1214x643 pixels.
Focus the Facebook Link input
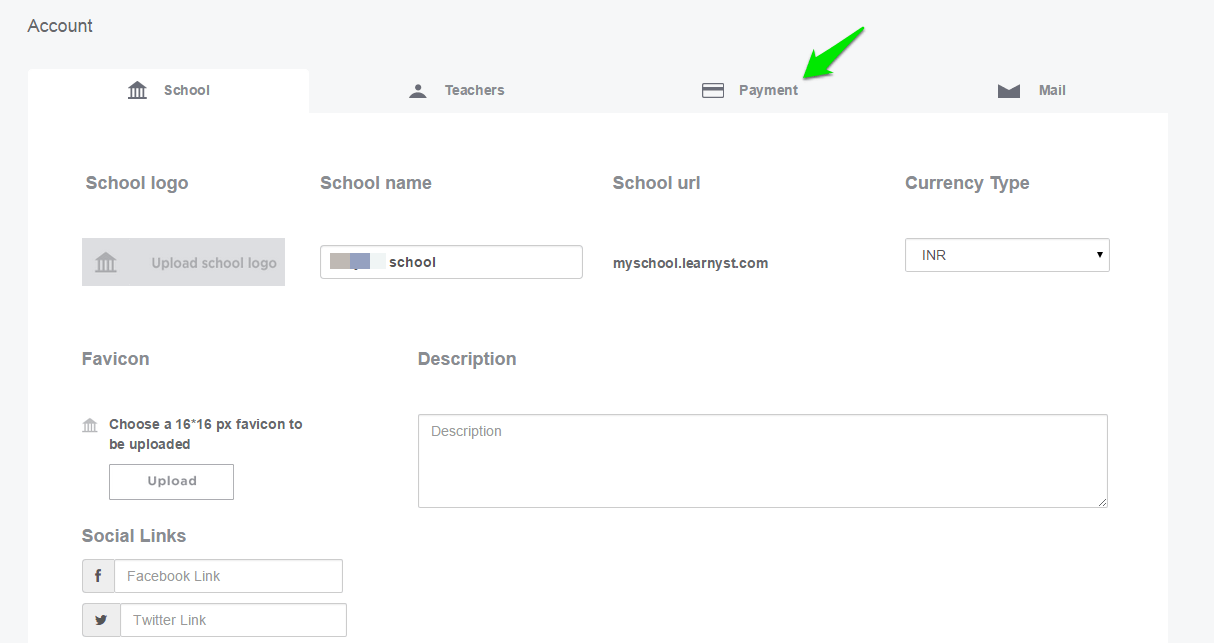point(228,576)
